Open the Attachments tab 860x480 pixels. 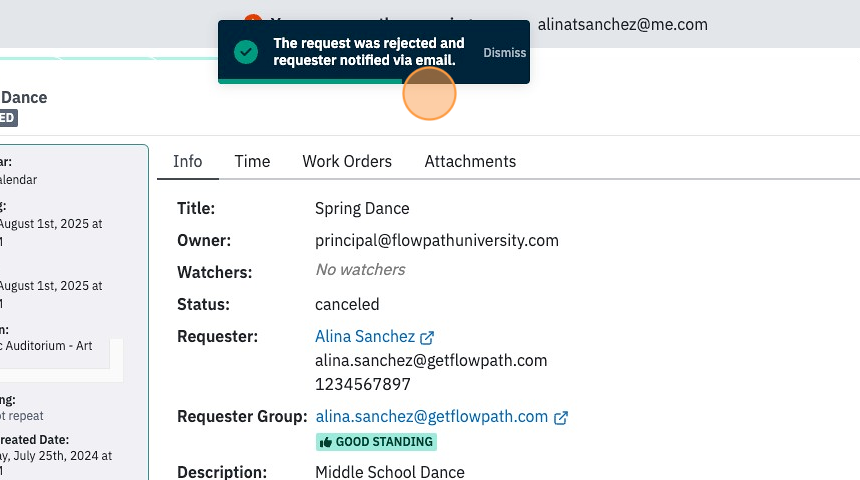pos(470,161)
